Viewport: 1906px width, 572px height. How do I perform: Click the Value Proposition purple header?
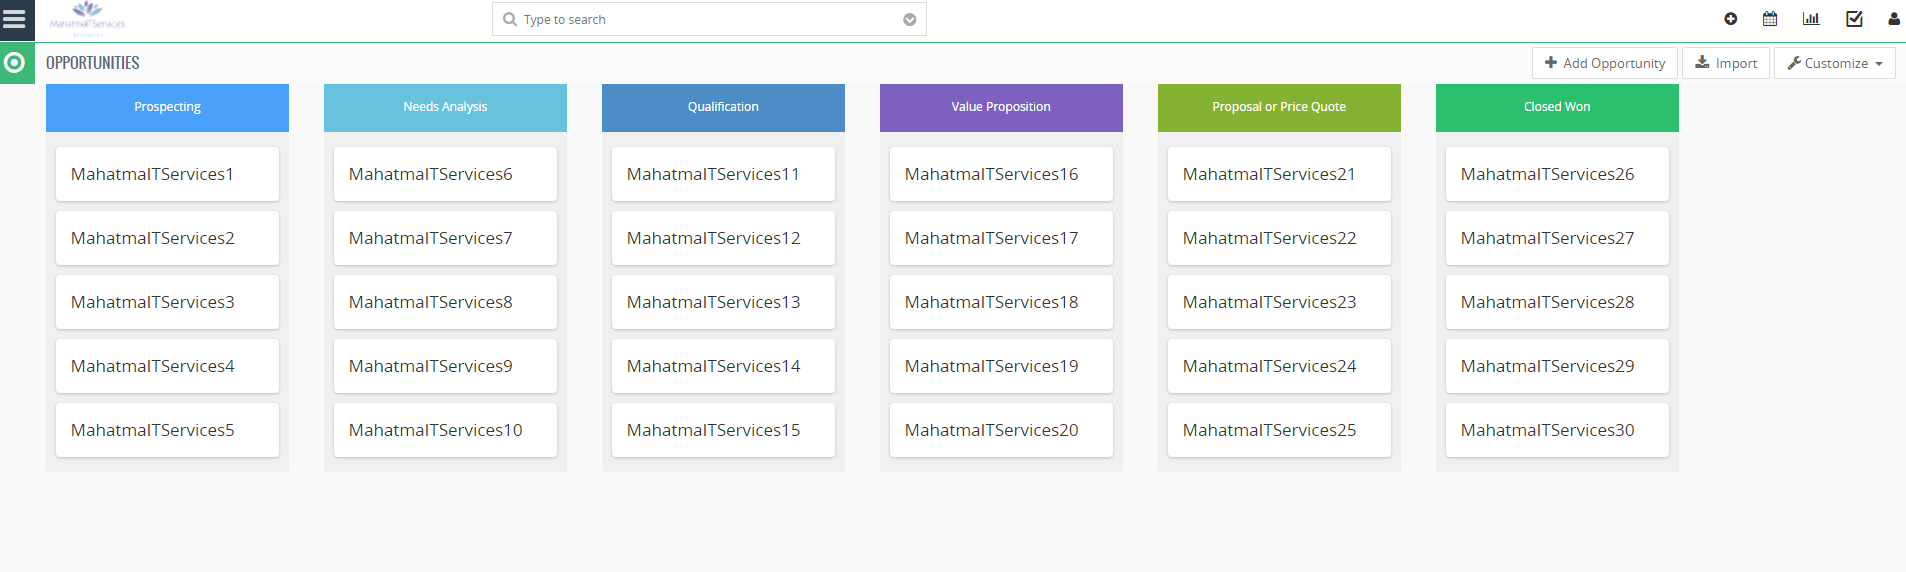pyautogui.click(x=1000, y=107)
